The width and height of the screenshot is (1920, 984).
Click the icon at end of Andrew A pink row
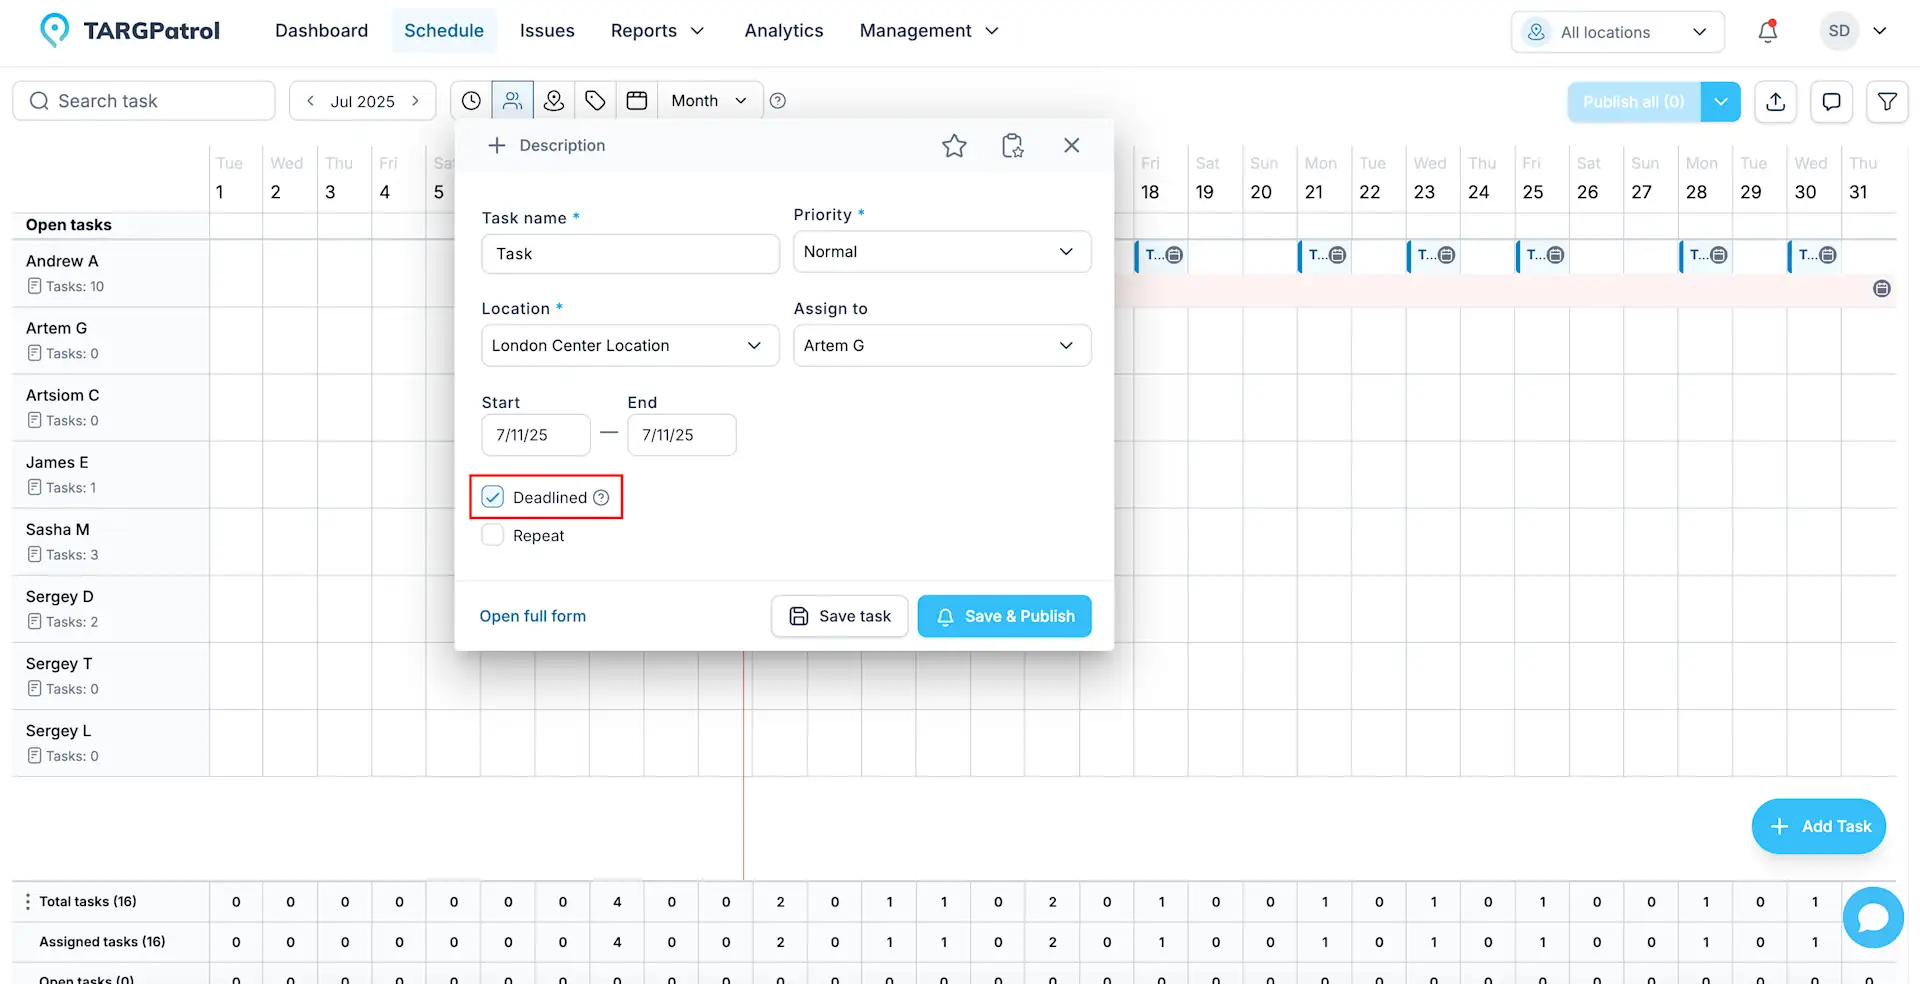(x=1882, y=289)
